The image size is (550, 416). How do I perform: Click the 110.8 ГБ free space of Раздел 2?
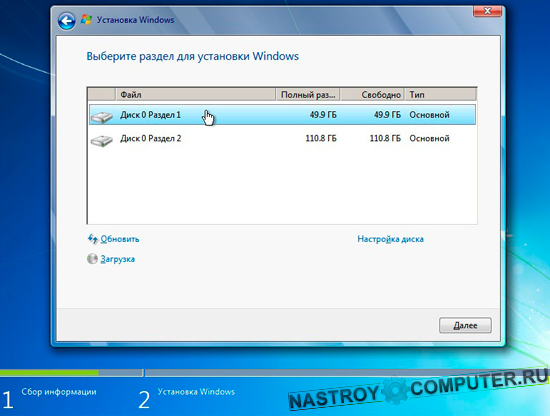coord(385,138)
